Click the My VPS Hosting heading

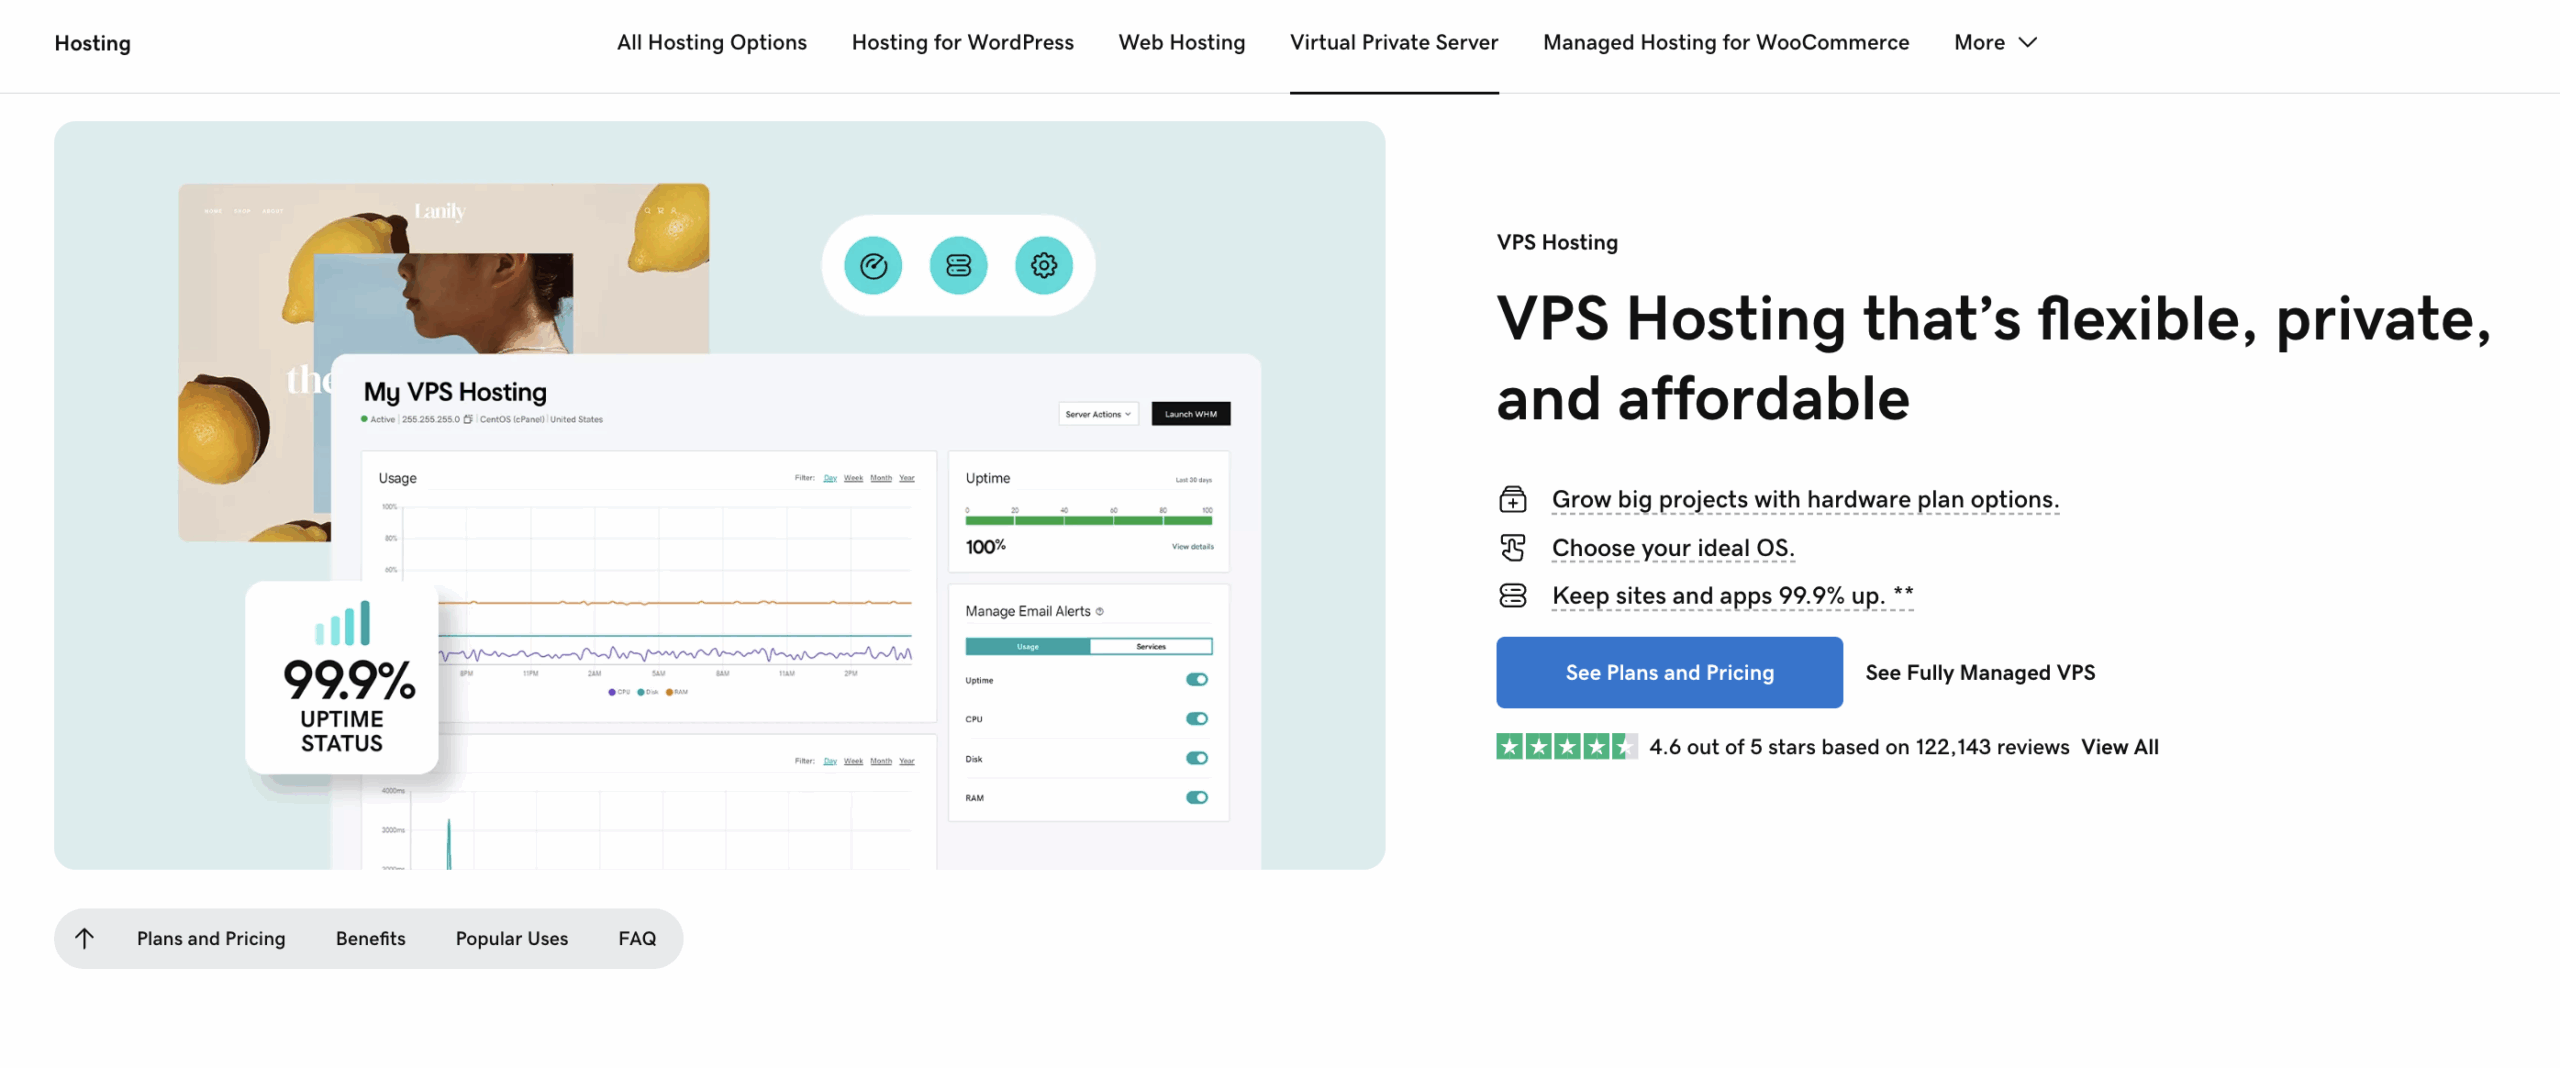(x=455, y=392)
